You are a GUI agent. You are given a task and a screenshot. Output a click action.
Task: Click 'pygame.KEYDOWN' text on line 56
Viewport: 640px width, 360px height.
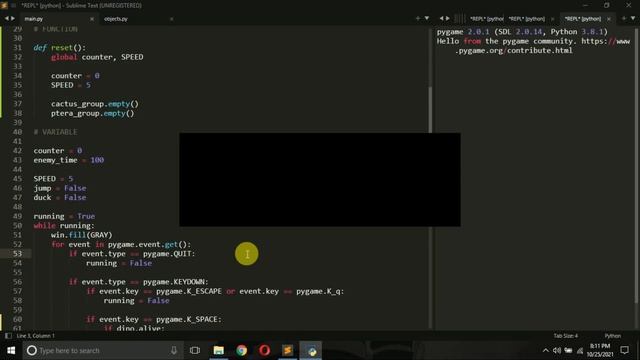(174, 282)
